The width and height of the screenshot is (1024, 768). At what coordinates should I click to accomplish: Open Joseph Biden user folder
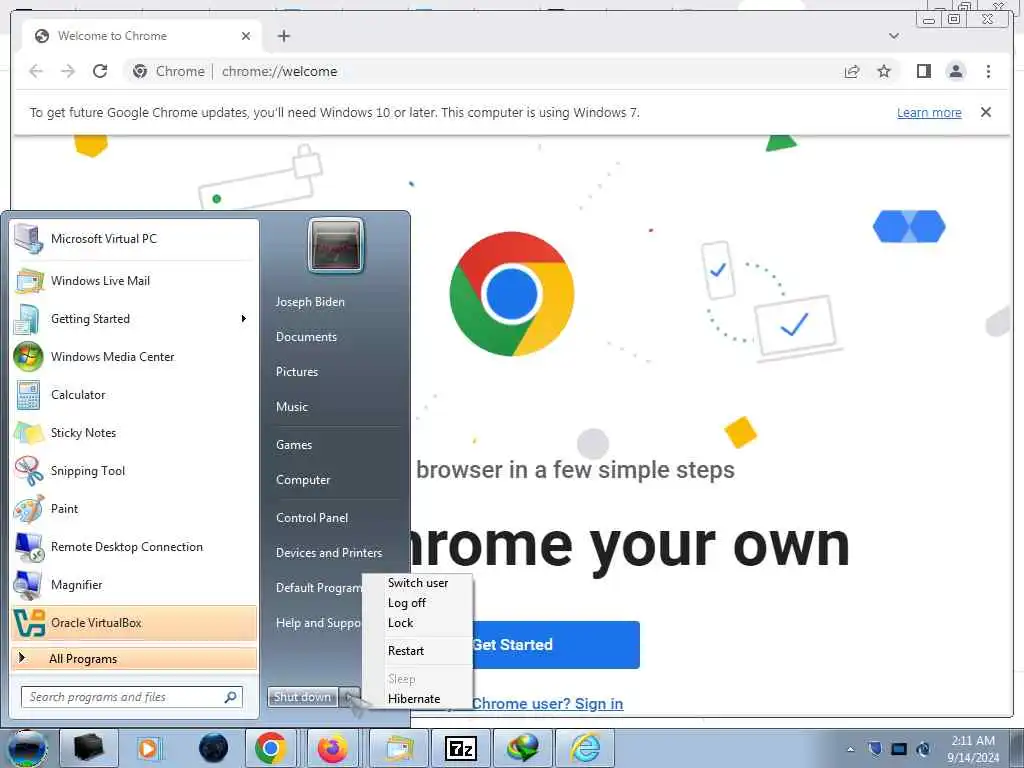pos(310,302)
